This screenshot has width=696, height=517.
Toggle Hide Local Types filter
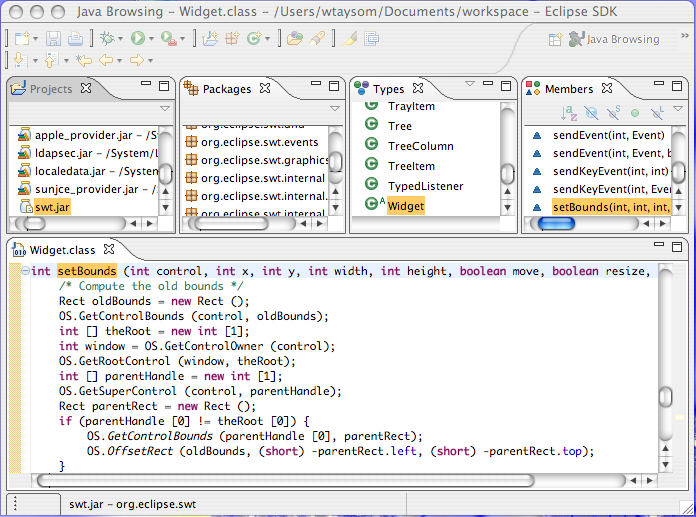tap(657, 113)
